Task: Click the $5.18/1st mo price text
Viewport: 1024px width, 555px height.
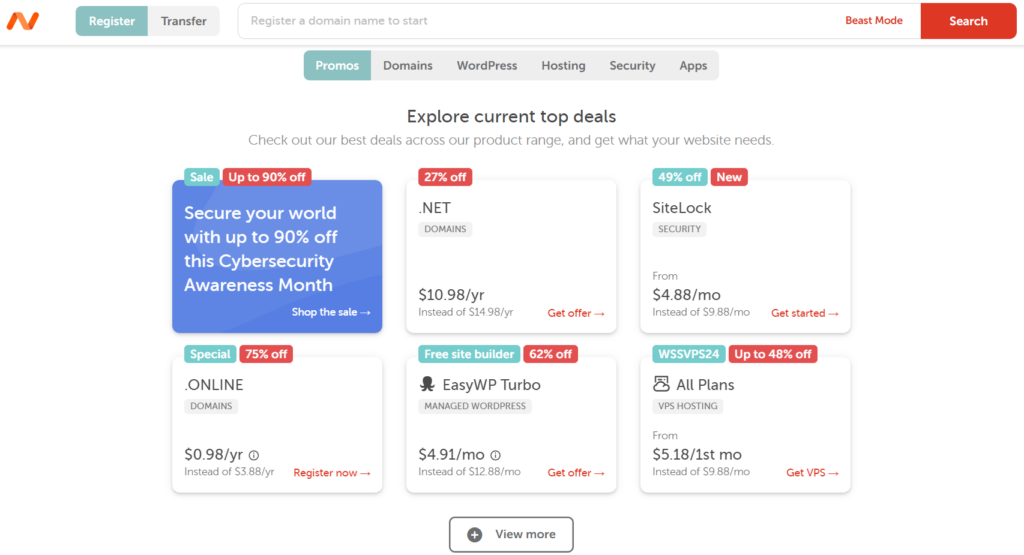Action: click(x=697, y=454)
